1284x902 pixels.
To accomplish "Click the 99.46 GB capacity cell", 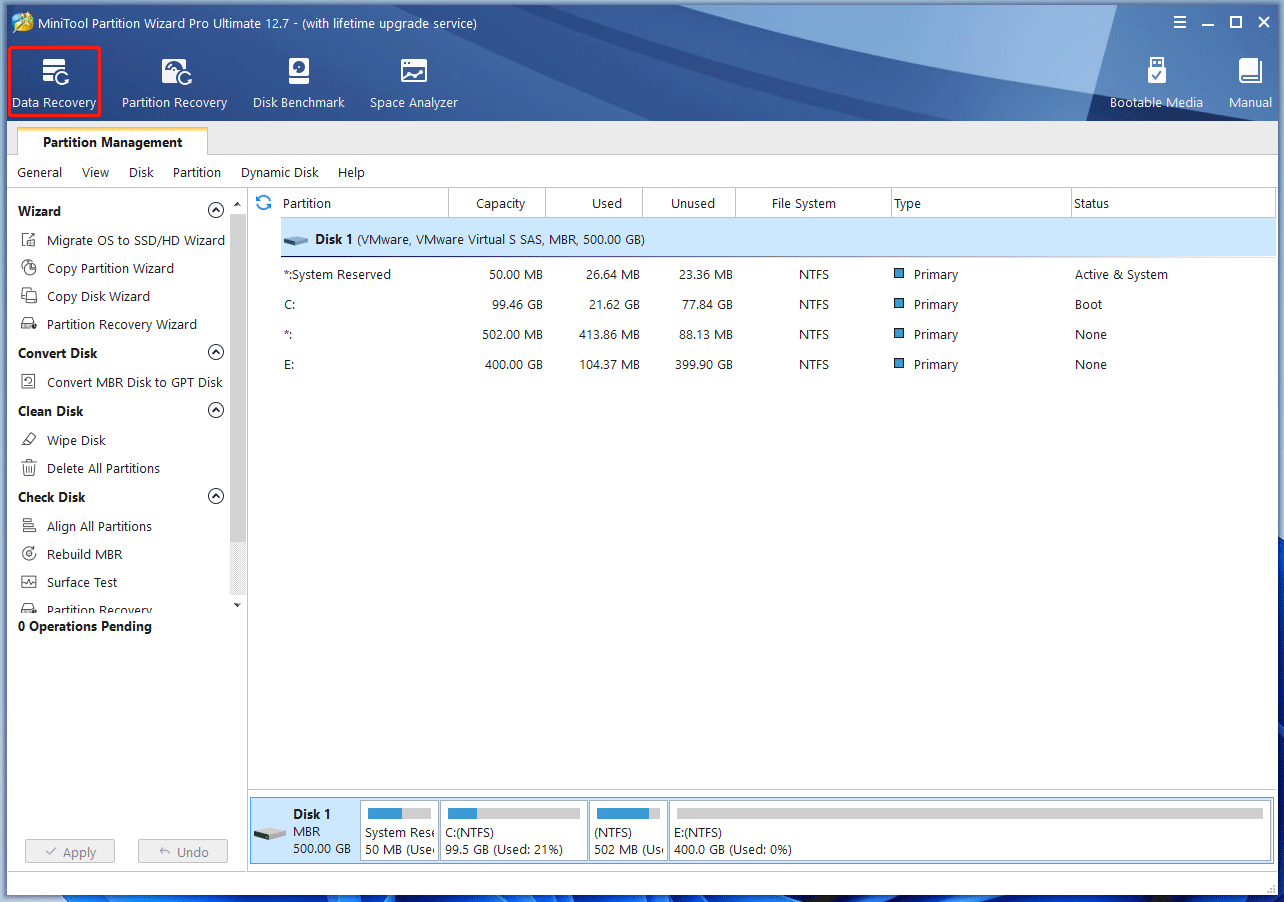I will [x=517, y=304].
